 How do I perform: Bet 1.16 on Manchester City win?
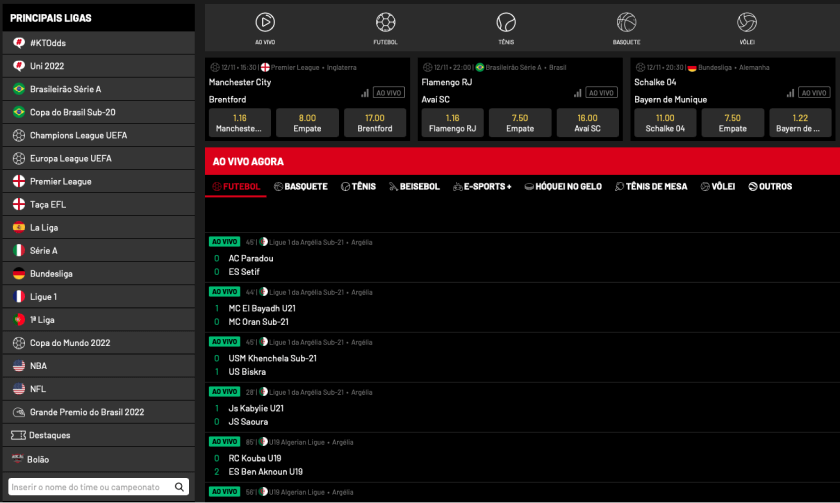(x=239, y=123)
